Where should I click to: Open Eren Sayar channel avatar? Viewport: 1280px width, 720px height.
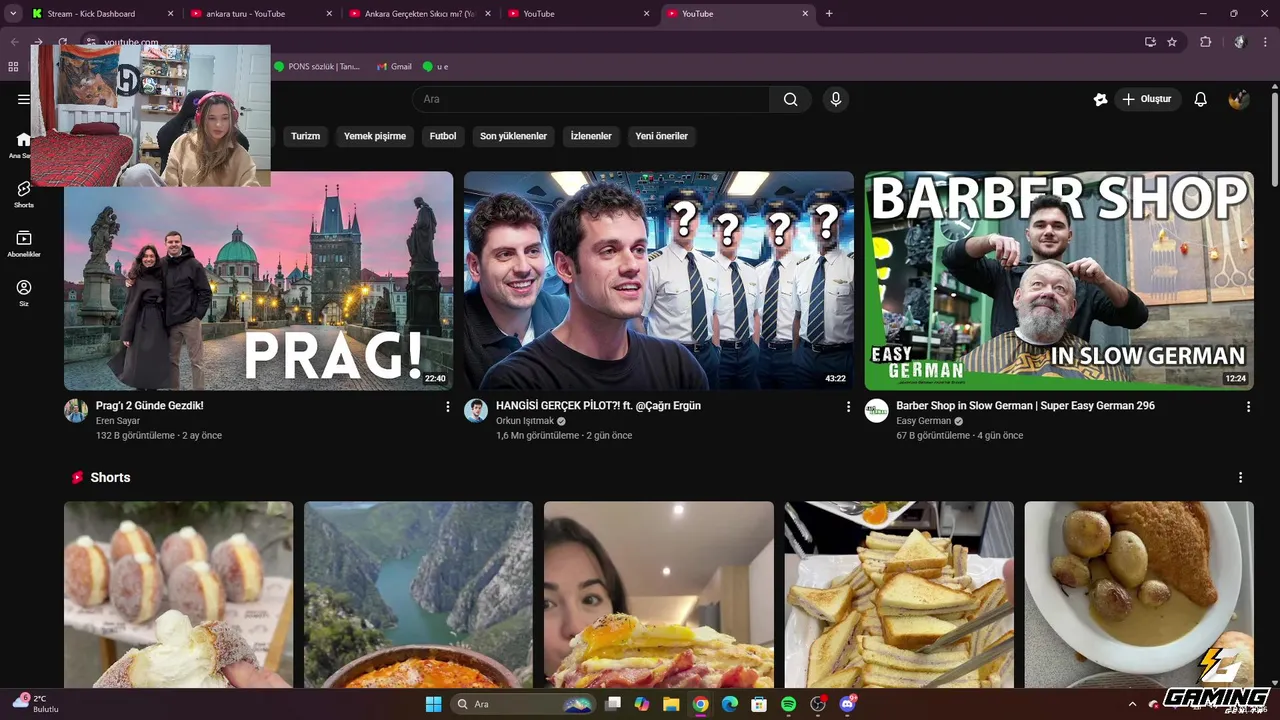[76, 411]
